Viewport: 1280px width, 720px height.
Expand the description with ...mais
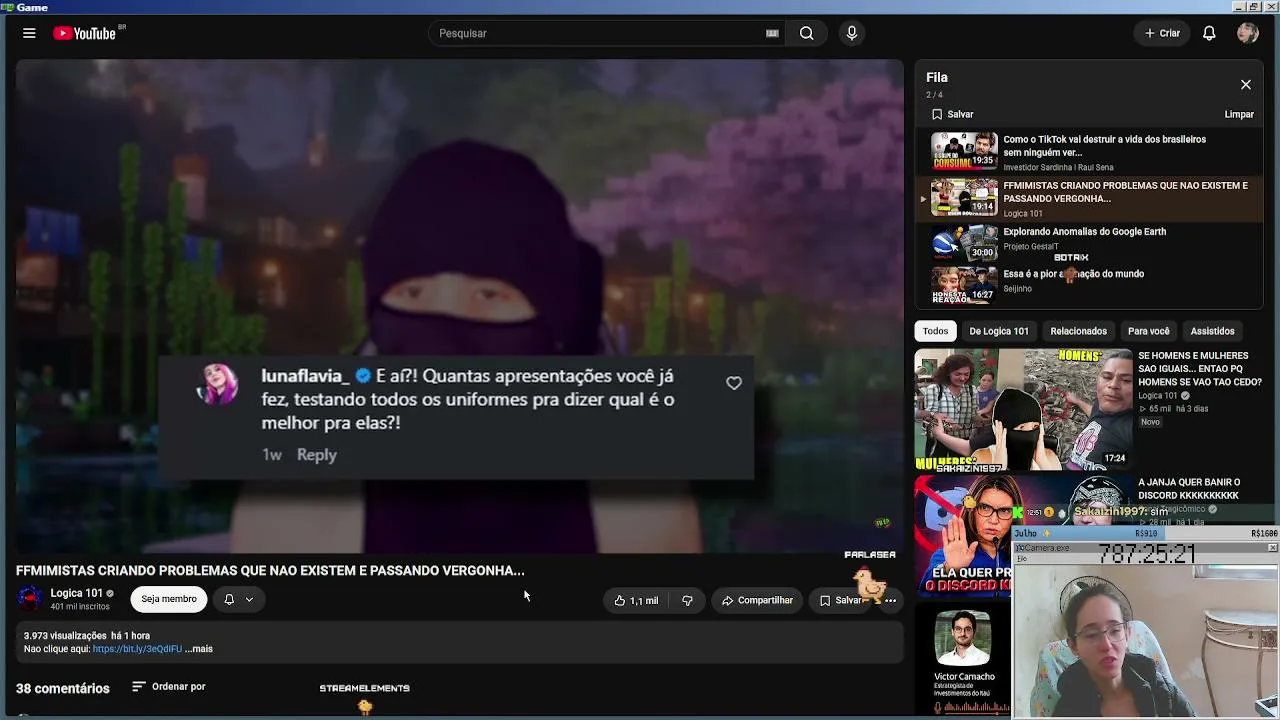(x=199, y=649)
